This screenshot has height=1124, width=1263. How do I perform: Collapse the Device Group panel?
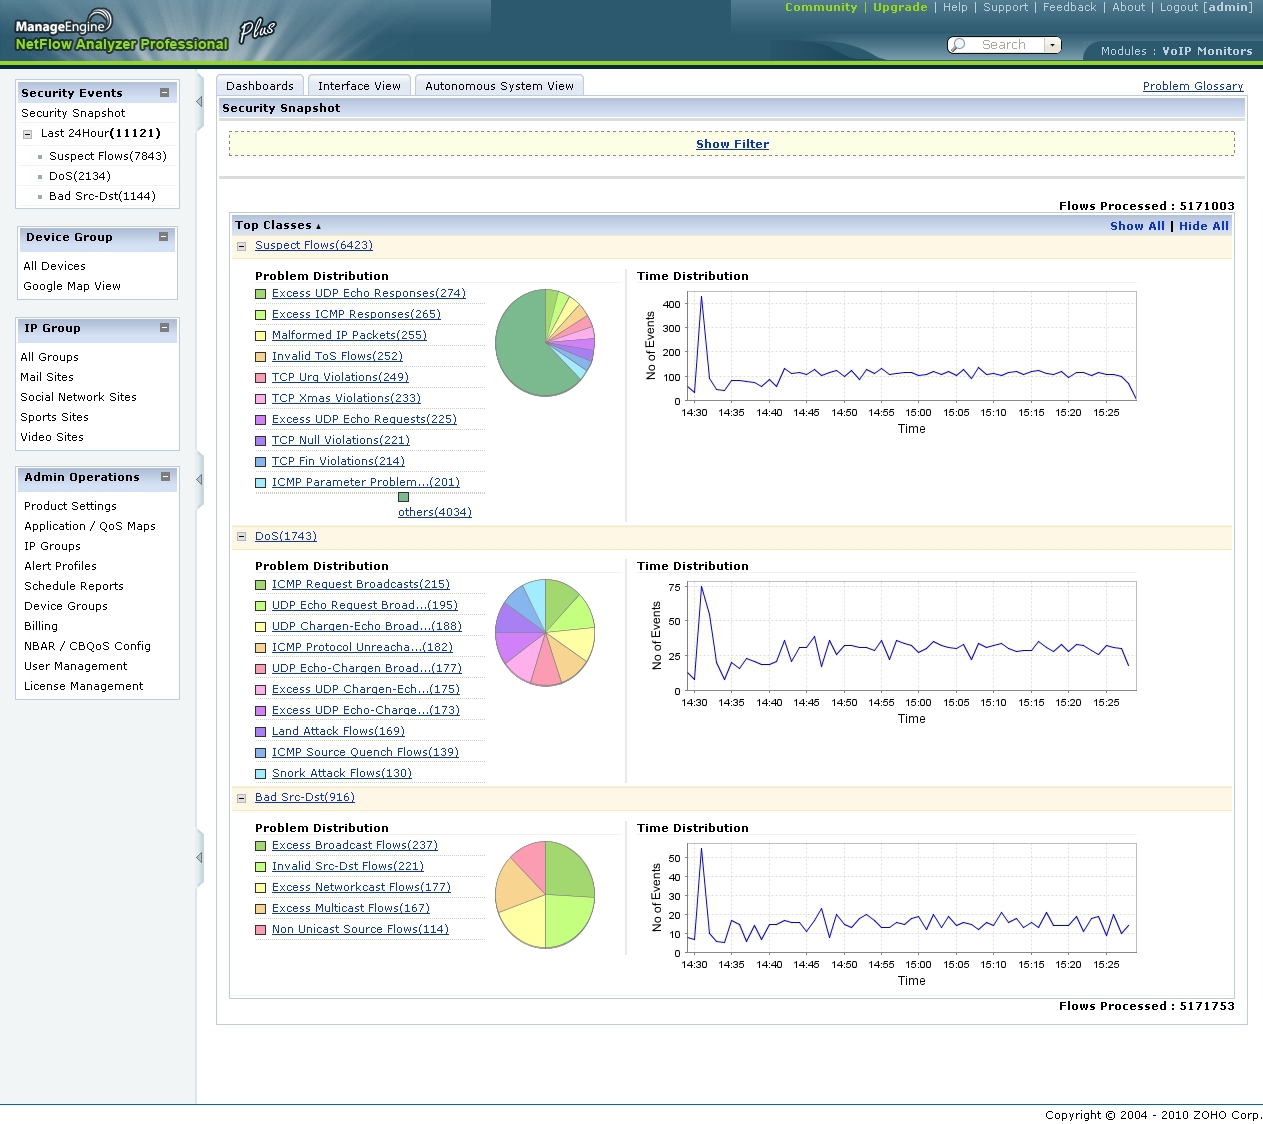pyautogui.click(x=164, y=237)
